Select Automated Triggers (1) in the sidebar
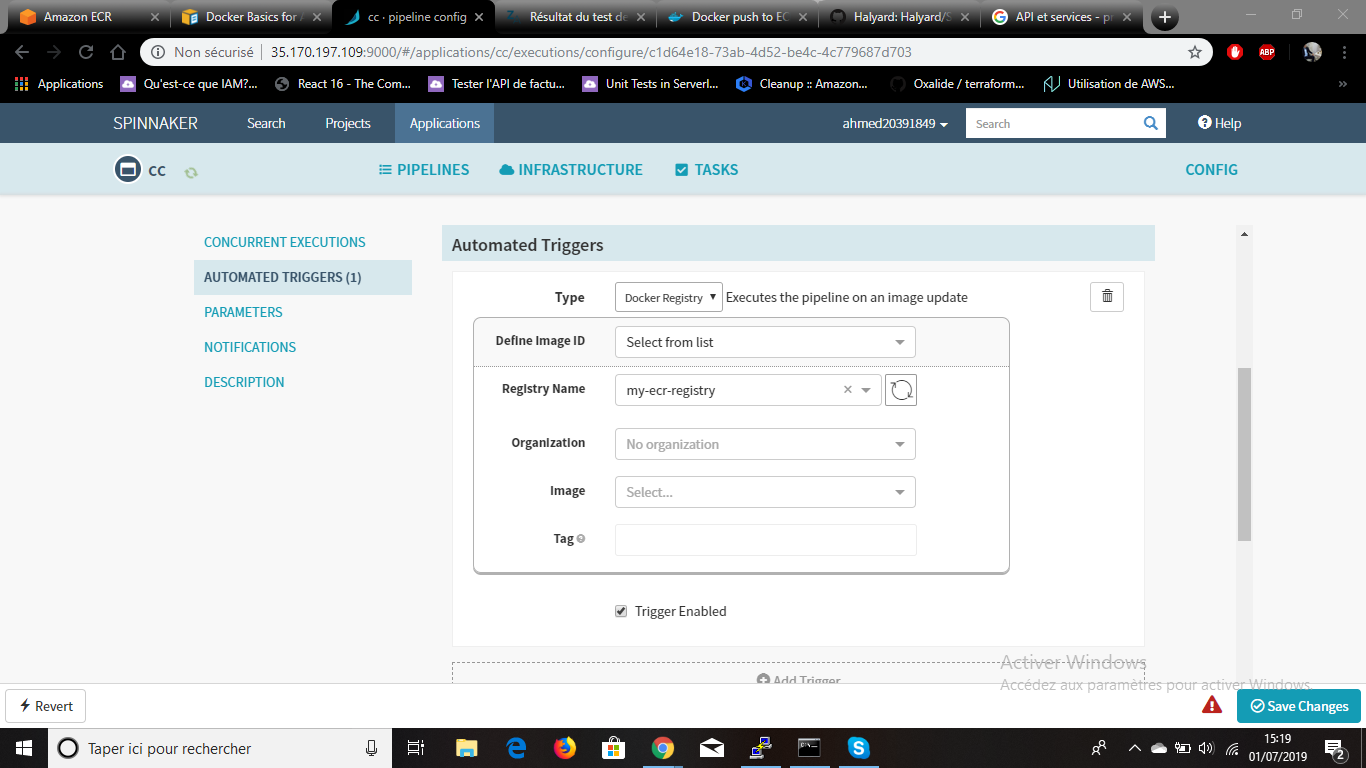1366x768 pixels. point(303,277)
